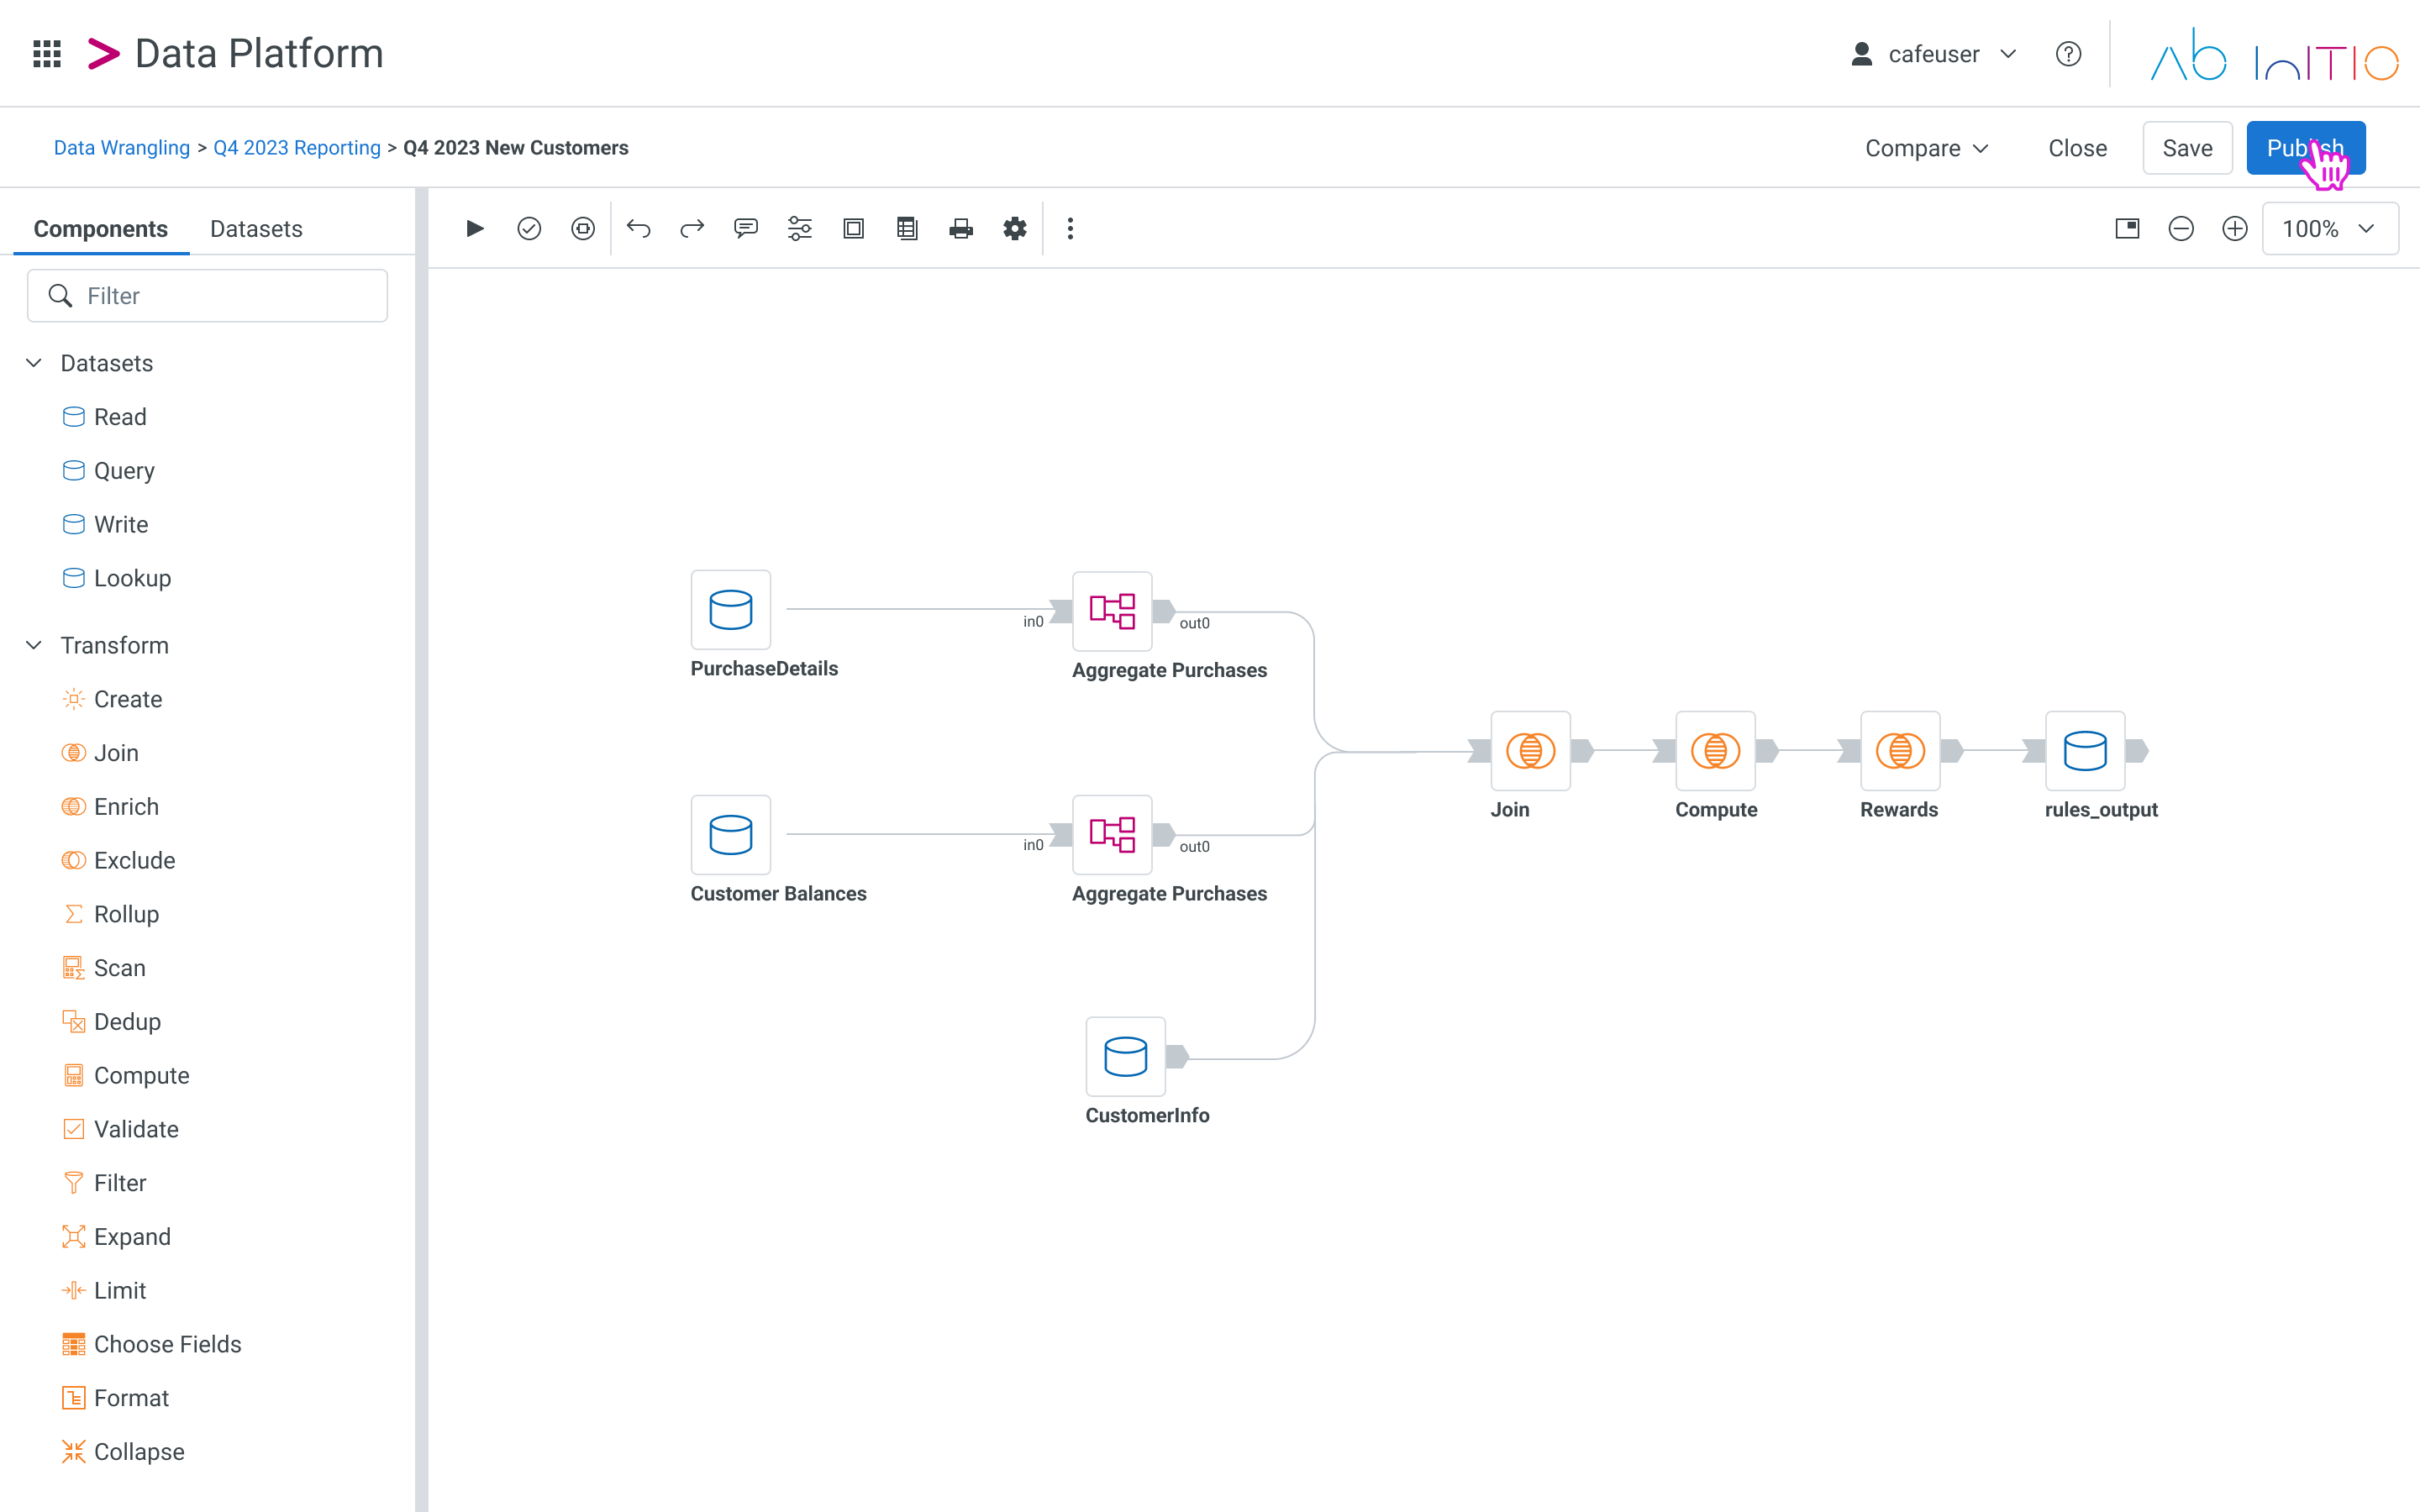
Task: Select the Validate transform component
Action: tap(120, 1129)
